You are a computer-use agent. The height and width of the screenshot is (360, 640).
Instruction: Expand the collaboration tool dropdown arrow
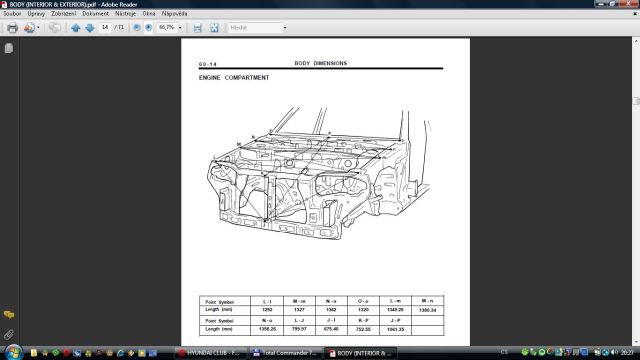coord(38,28)
